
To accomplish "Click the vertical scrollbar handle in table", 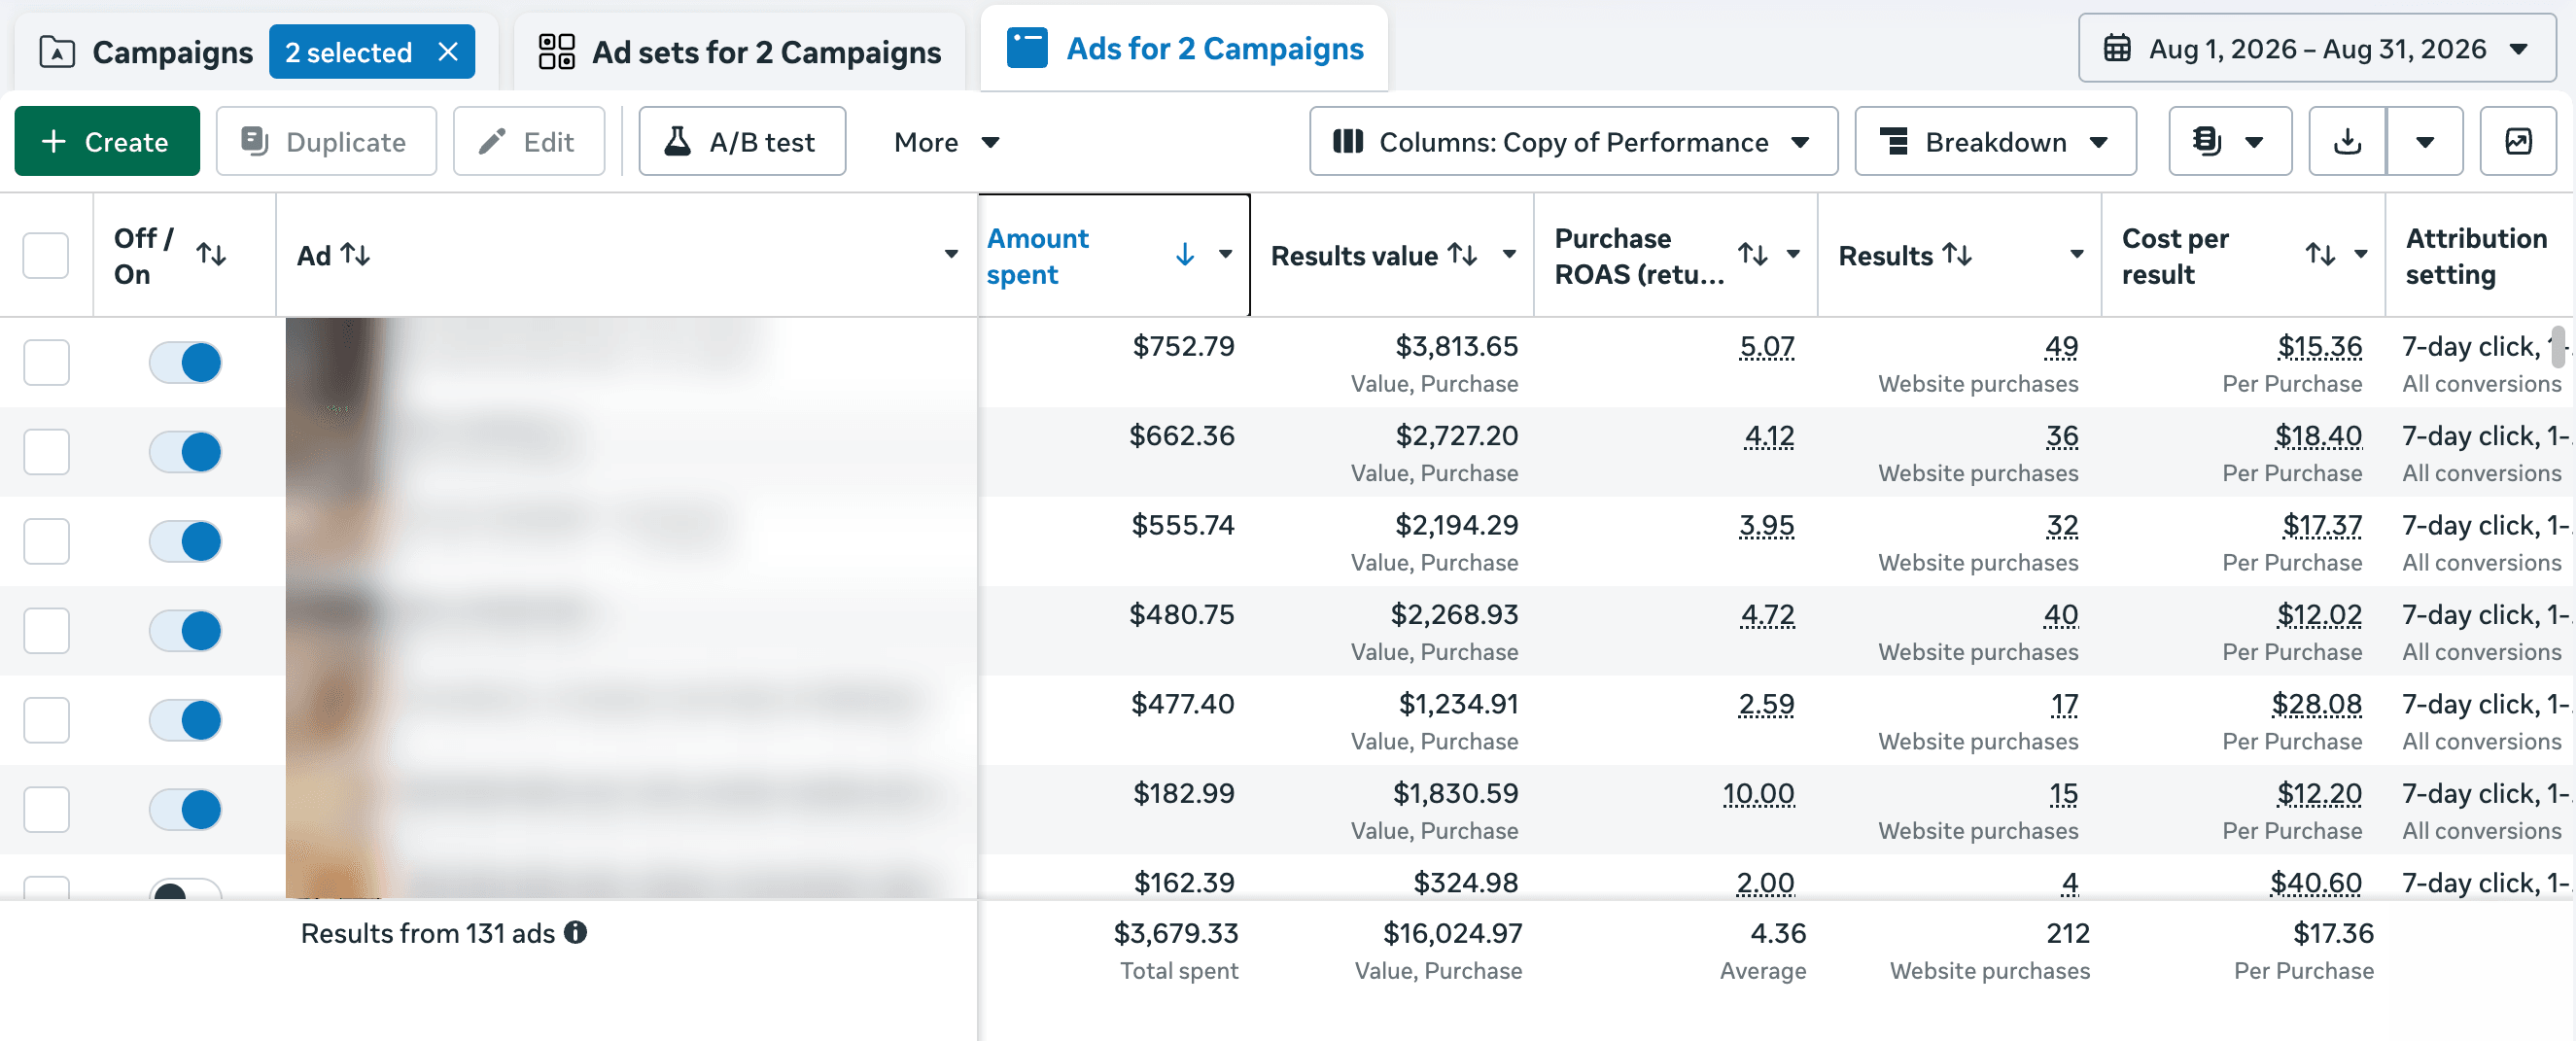I will point(2557,346).
